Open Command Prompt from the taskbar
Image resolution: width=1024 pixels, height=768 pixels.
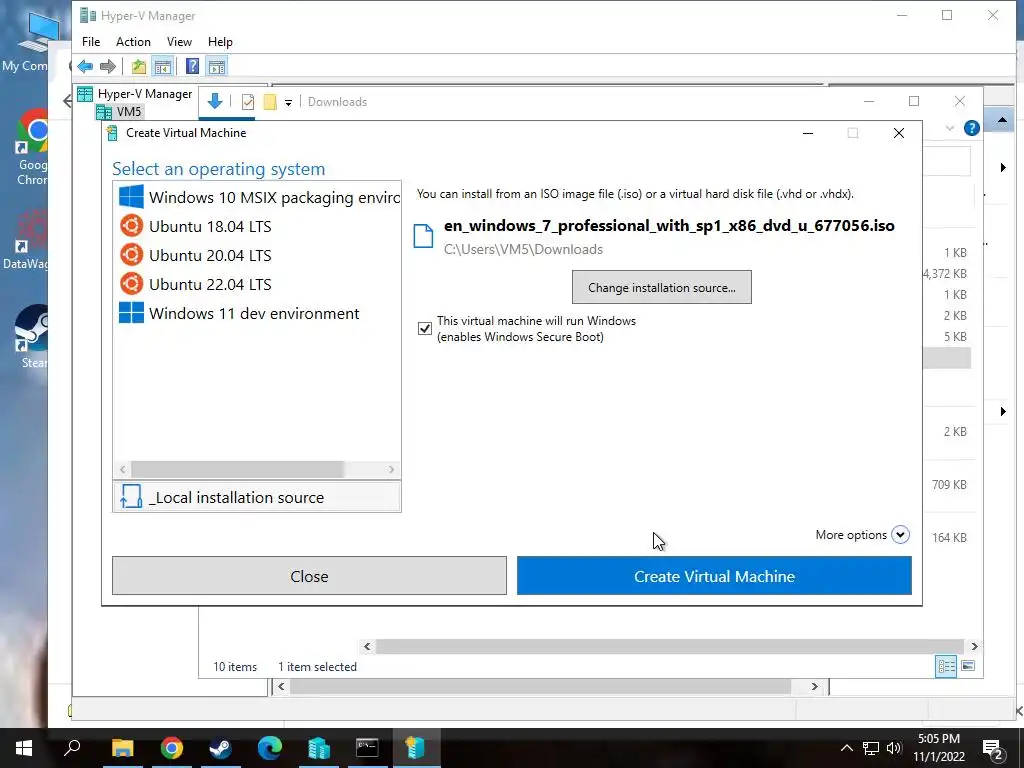click(x=367, y=748)
